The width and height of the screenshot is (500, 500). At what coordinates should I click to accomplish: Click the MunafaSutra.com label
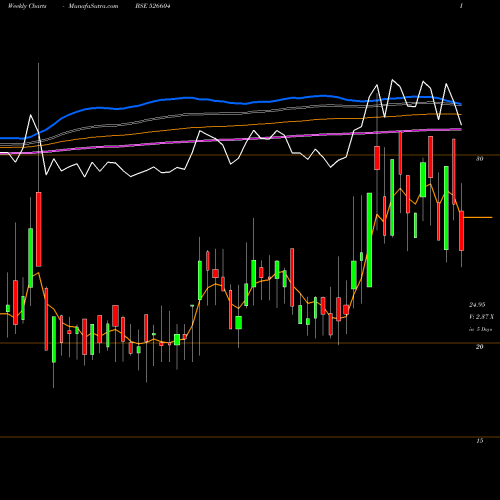point(93,6)
